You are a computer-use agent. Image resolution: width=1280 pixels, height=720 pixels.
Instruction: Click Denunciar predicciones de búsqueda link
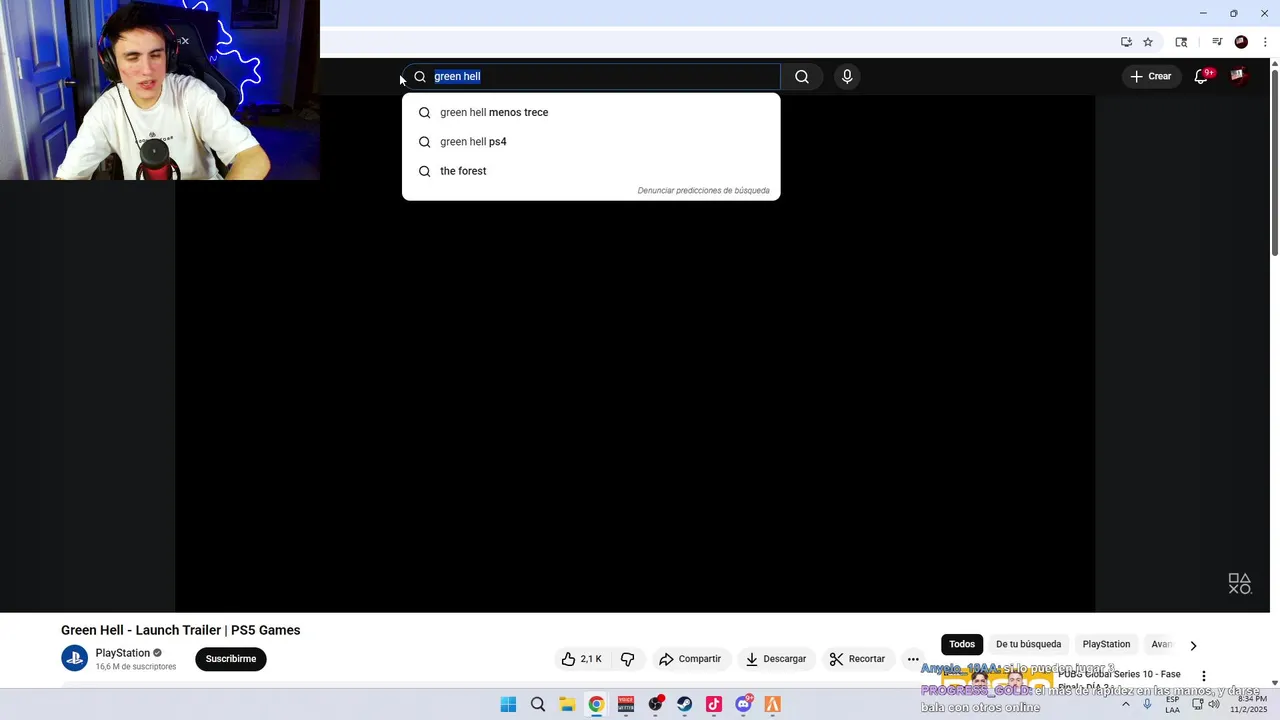(703, 190)
